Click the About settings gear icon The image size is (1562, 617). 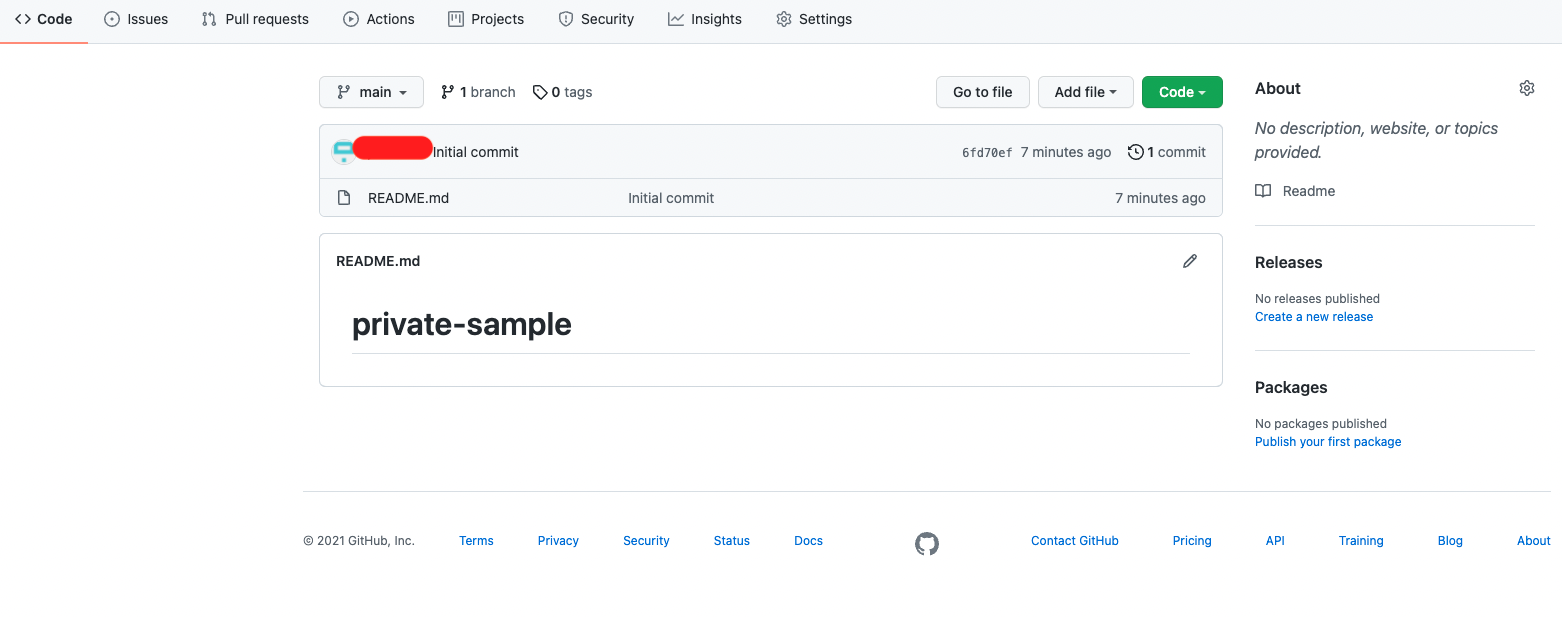pos(1527,88)
